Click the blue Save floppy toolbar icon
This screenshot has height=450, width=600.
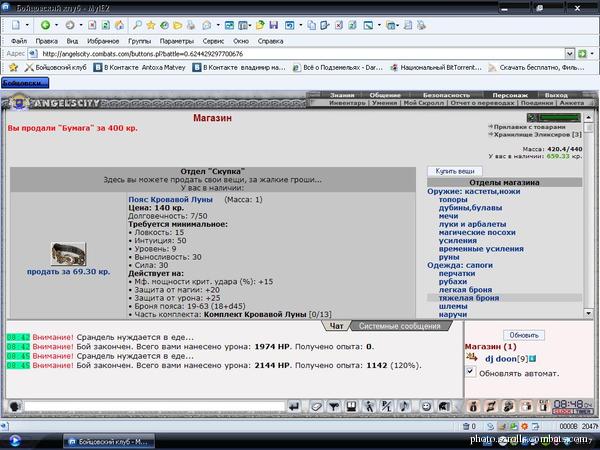coord(274,25)
